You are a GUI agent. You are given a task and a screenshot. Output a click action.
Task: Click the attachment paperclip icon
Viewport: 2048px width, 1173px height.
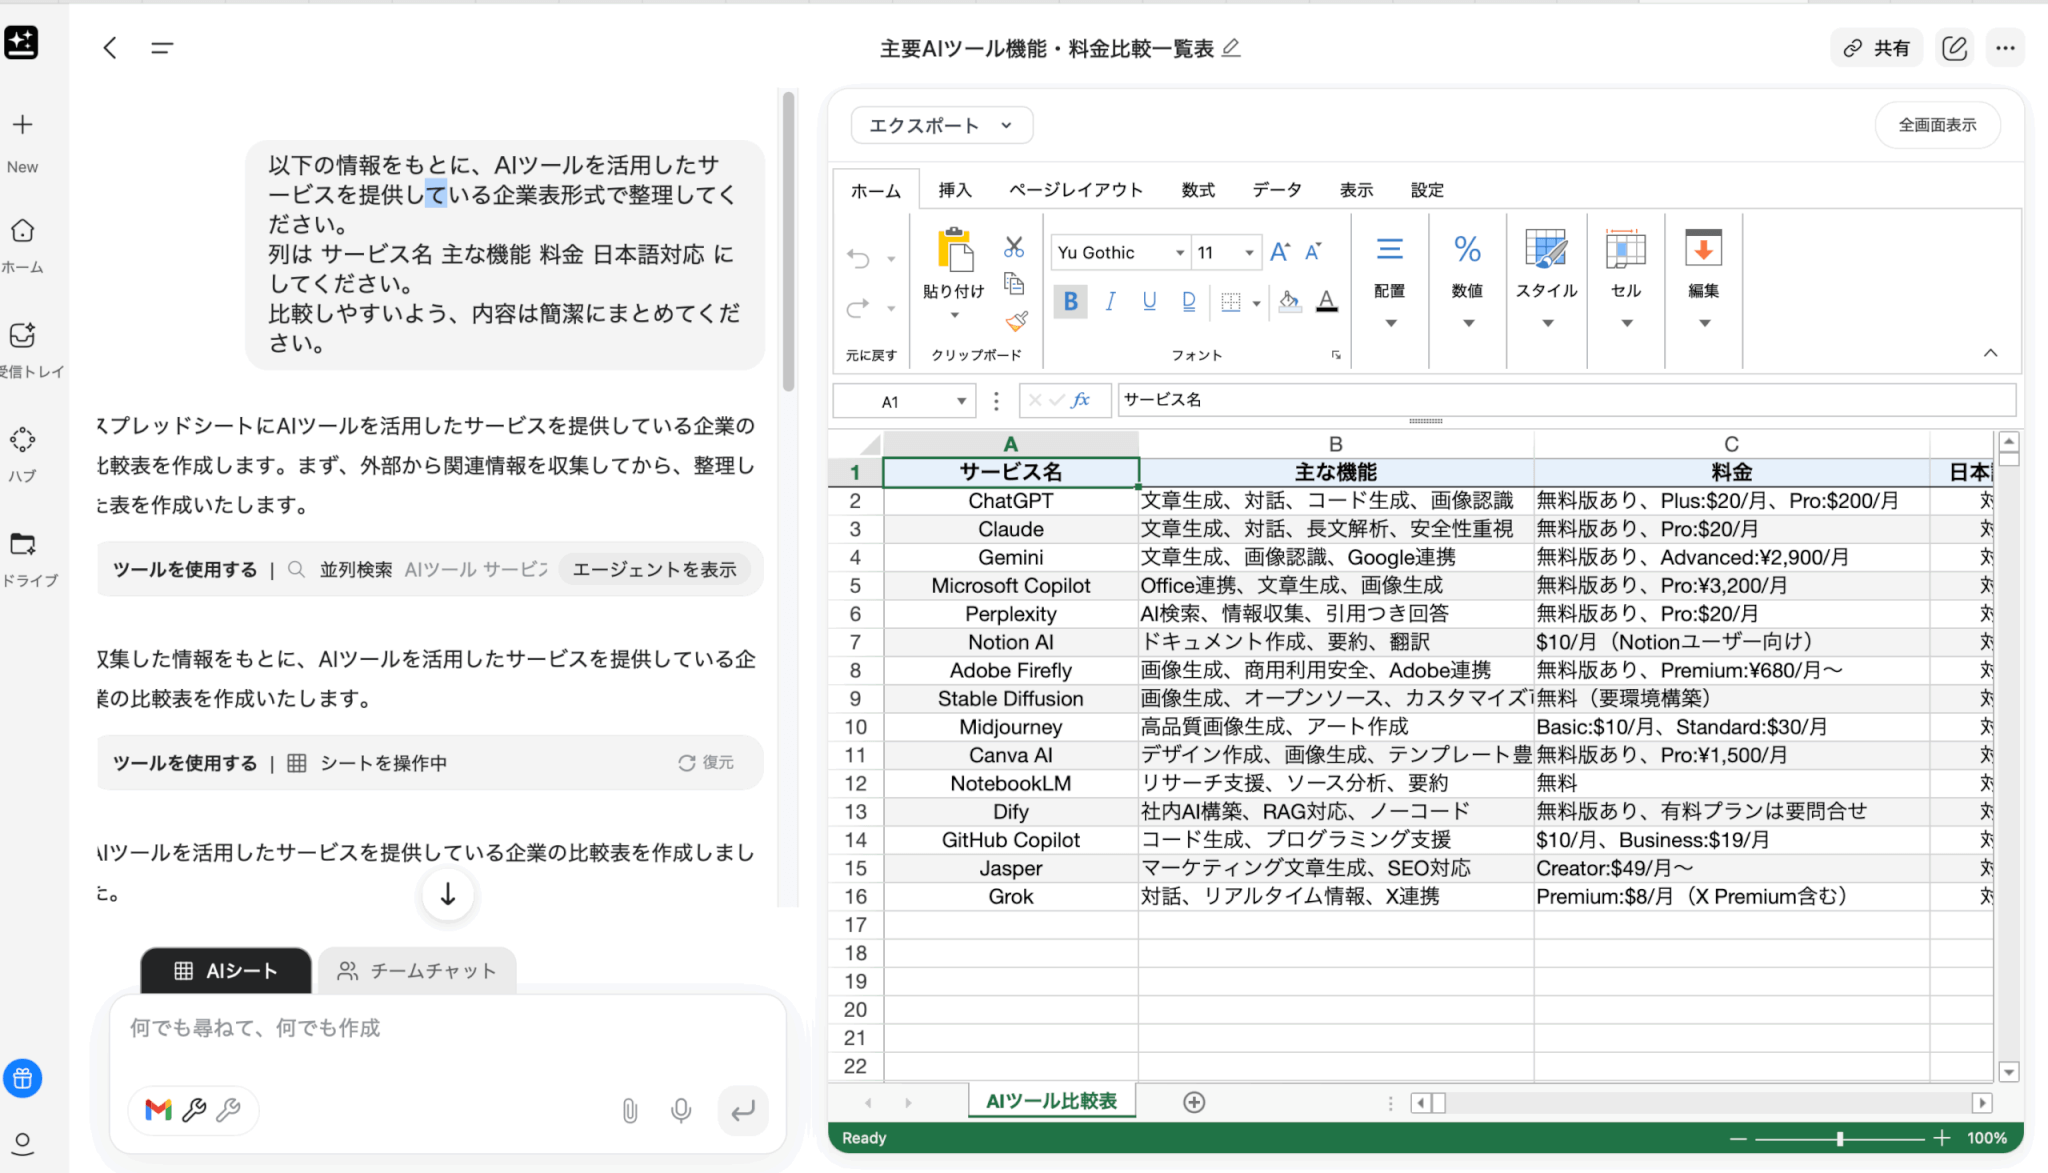click(x=630, y=1110)
